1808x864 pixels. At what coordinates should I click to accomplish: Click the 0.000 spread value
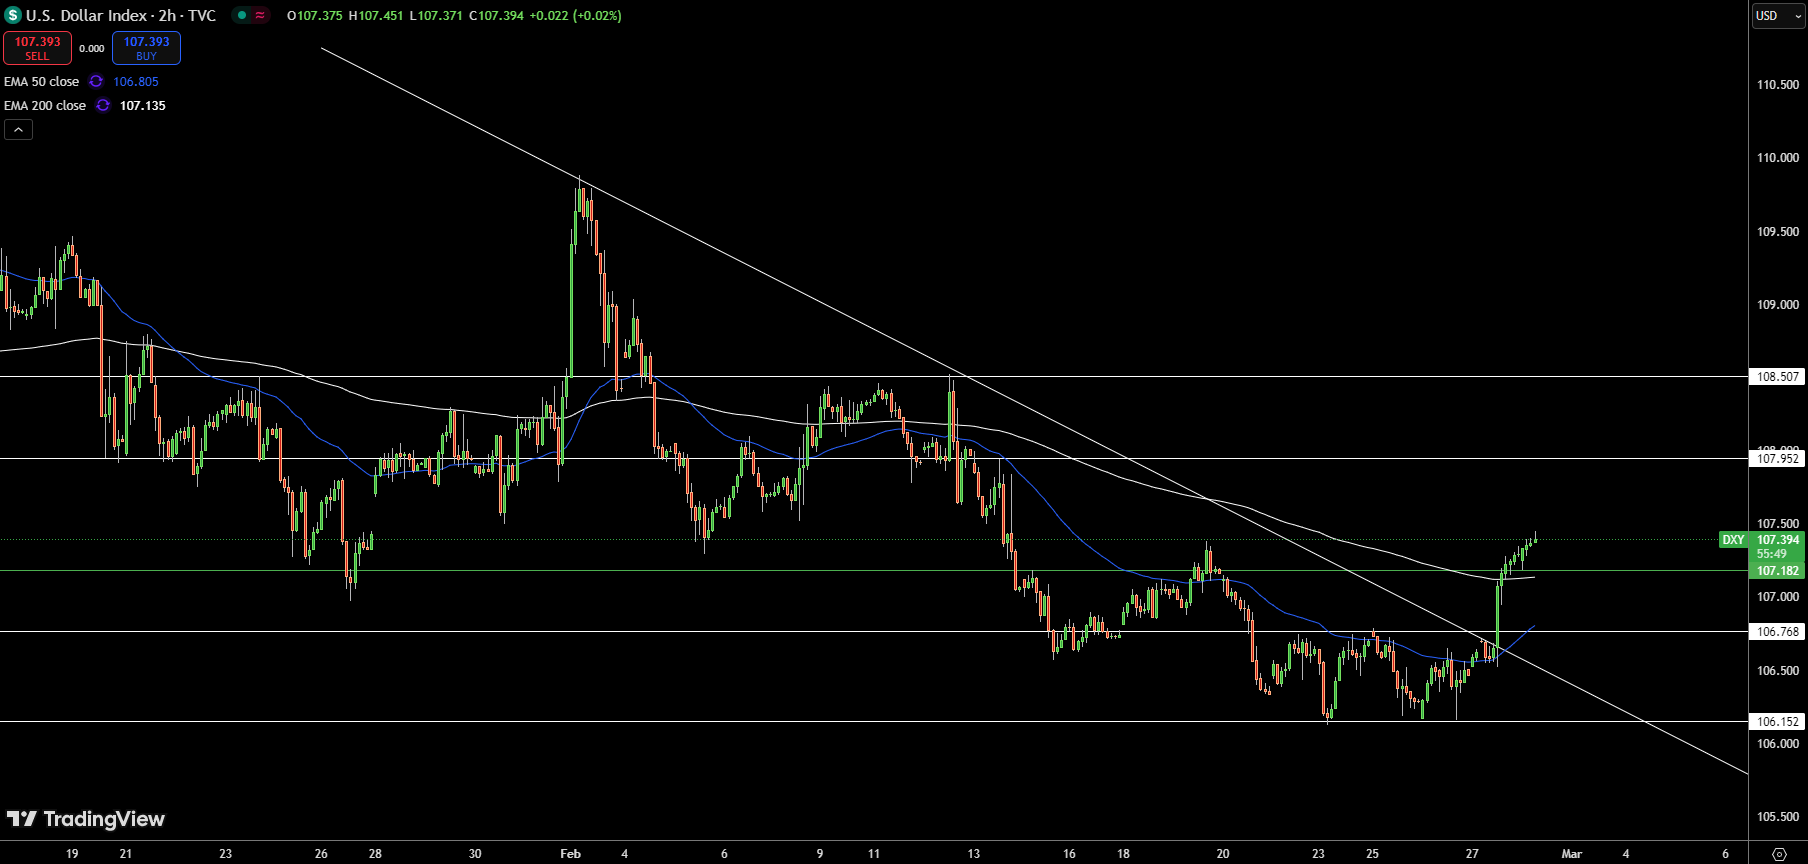[x=92, y=49]
